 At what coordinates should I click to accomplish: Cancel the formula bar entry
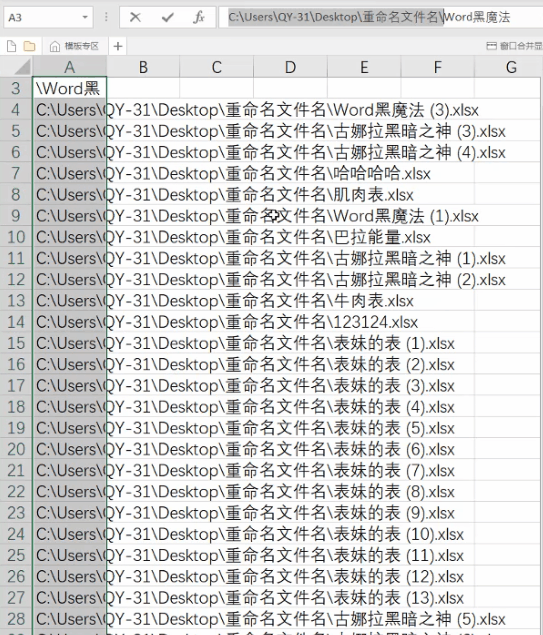135,17
